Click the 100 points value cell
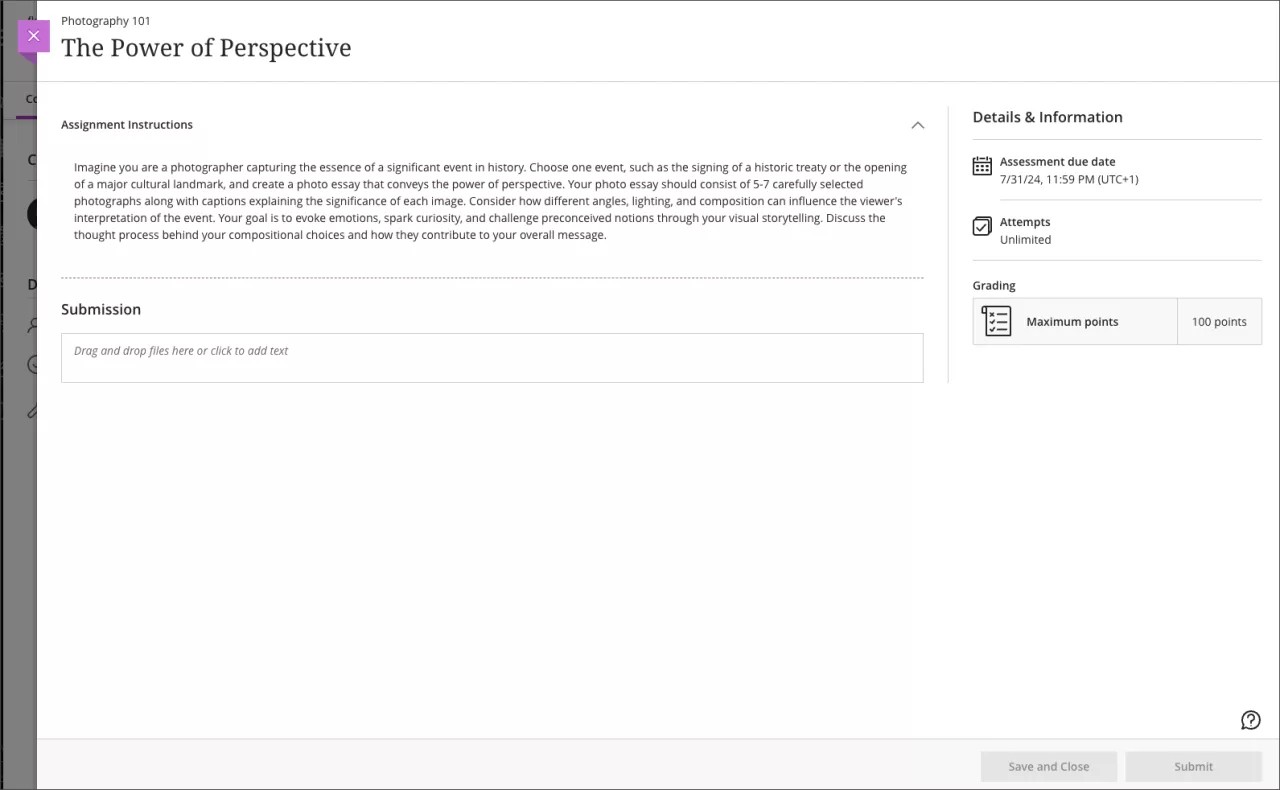The width and height of the screenshot is (1280, 790). (x=1219, y=321)
